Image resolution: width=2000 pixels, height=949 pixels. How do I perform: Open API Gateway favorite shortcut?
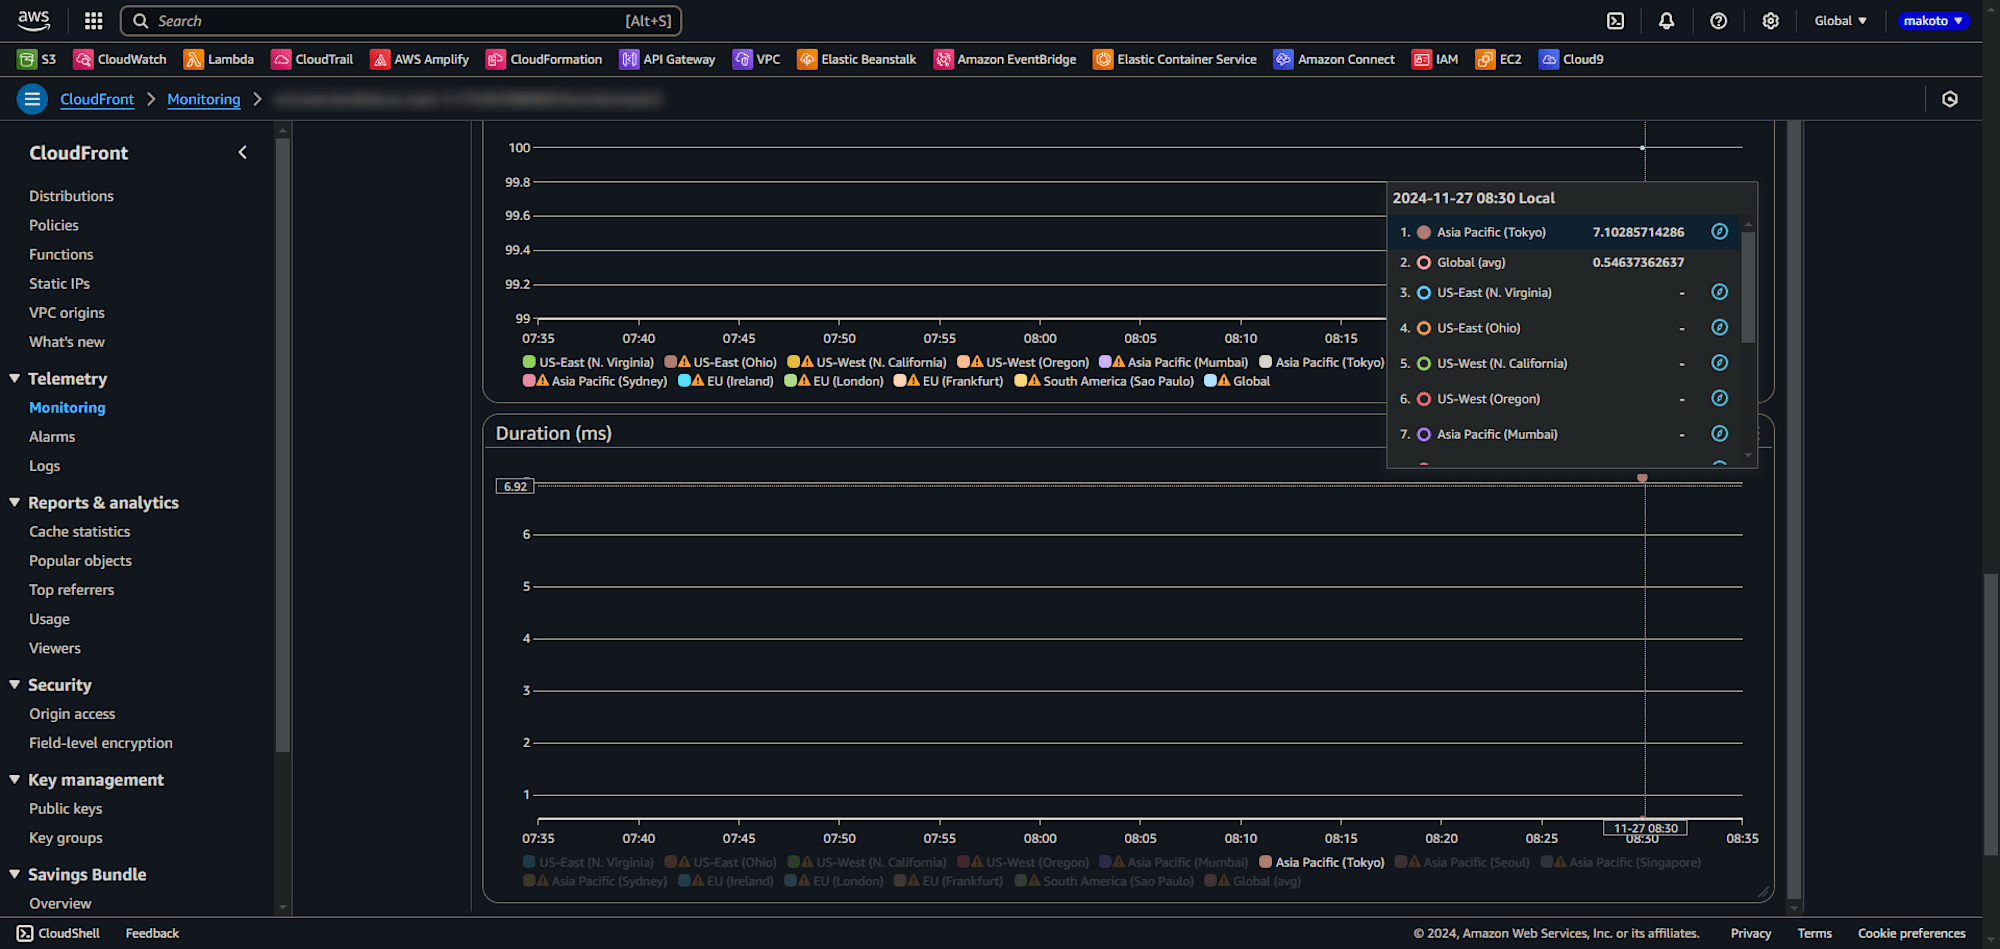click(x=667, y=59)
